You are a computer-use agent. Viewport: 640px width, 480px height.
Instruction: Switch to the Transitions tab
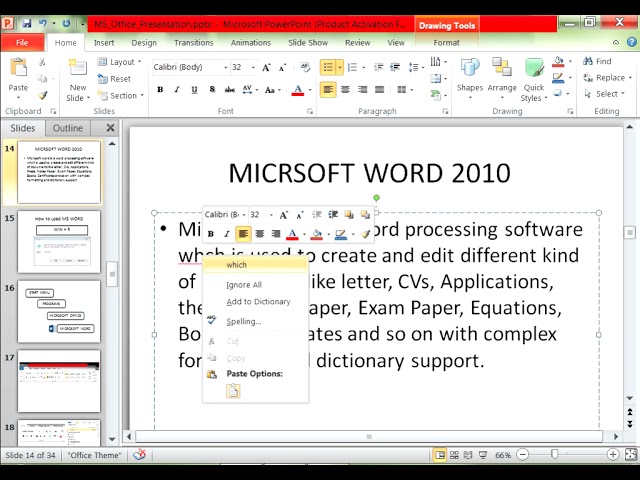tap(193, 42)
